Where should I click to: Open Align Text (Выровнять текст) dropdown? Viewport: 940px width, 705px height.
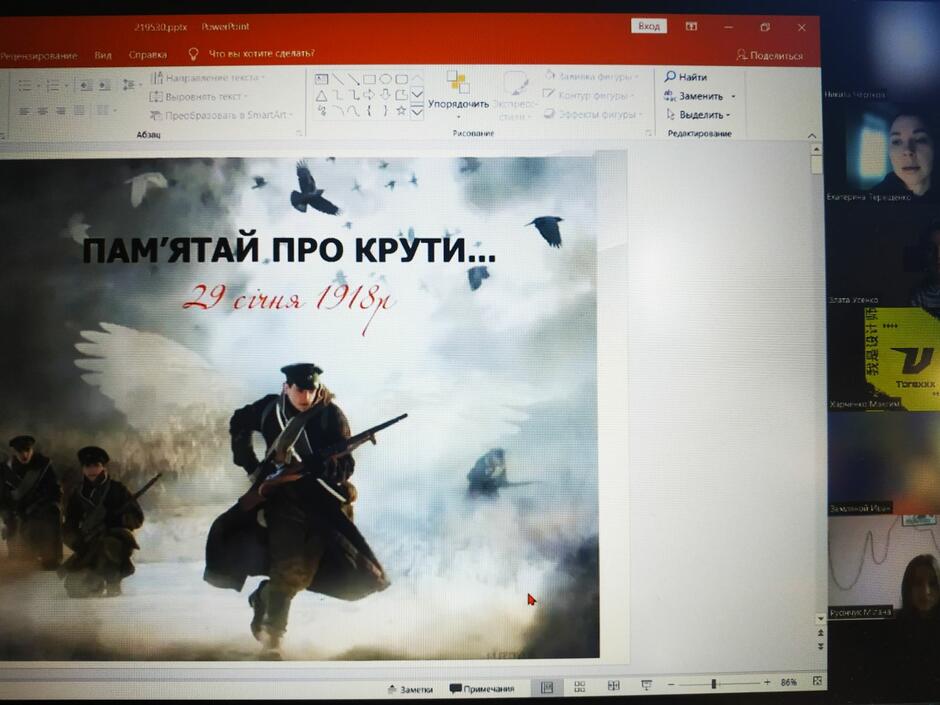198,96
